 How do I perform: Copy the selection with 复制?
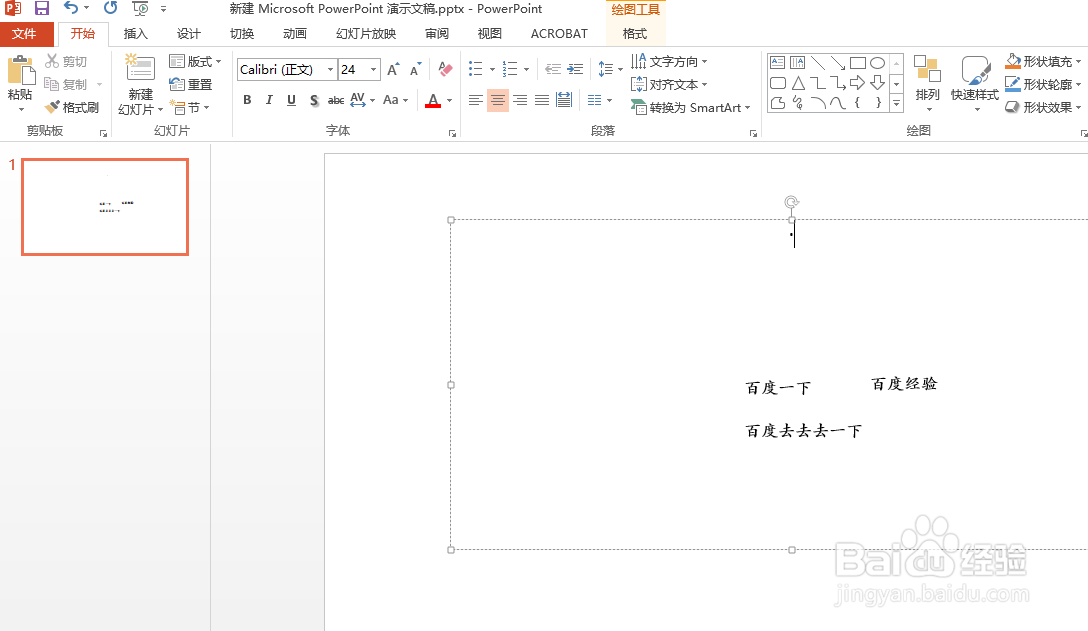[x=67, y=84]
